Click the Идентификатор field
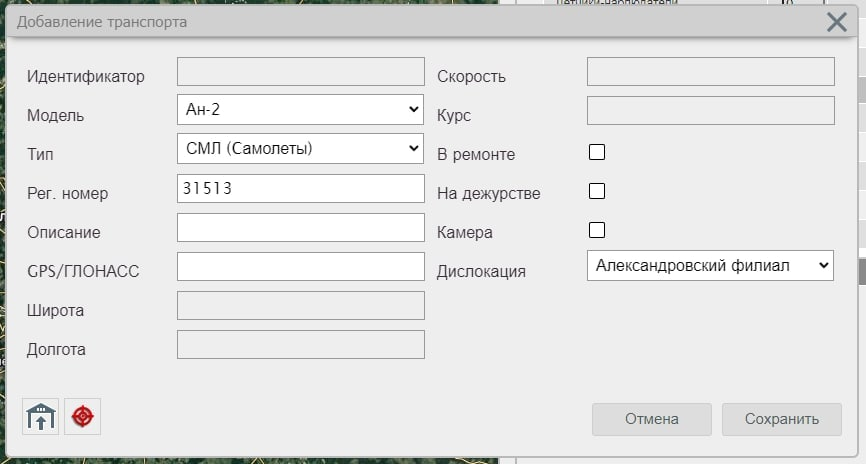 click(x=300, y=71)
